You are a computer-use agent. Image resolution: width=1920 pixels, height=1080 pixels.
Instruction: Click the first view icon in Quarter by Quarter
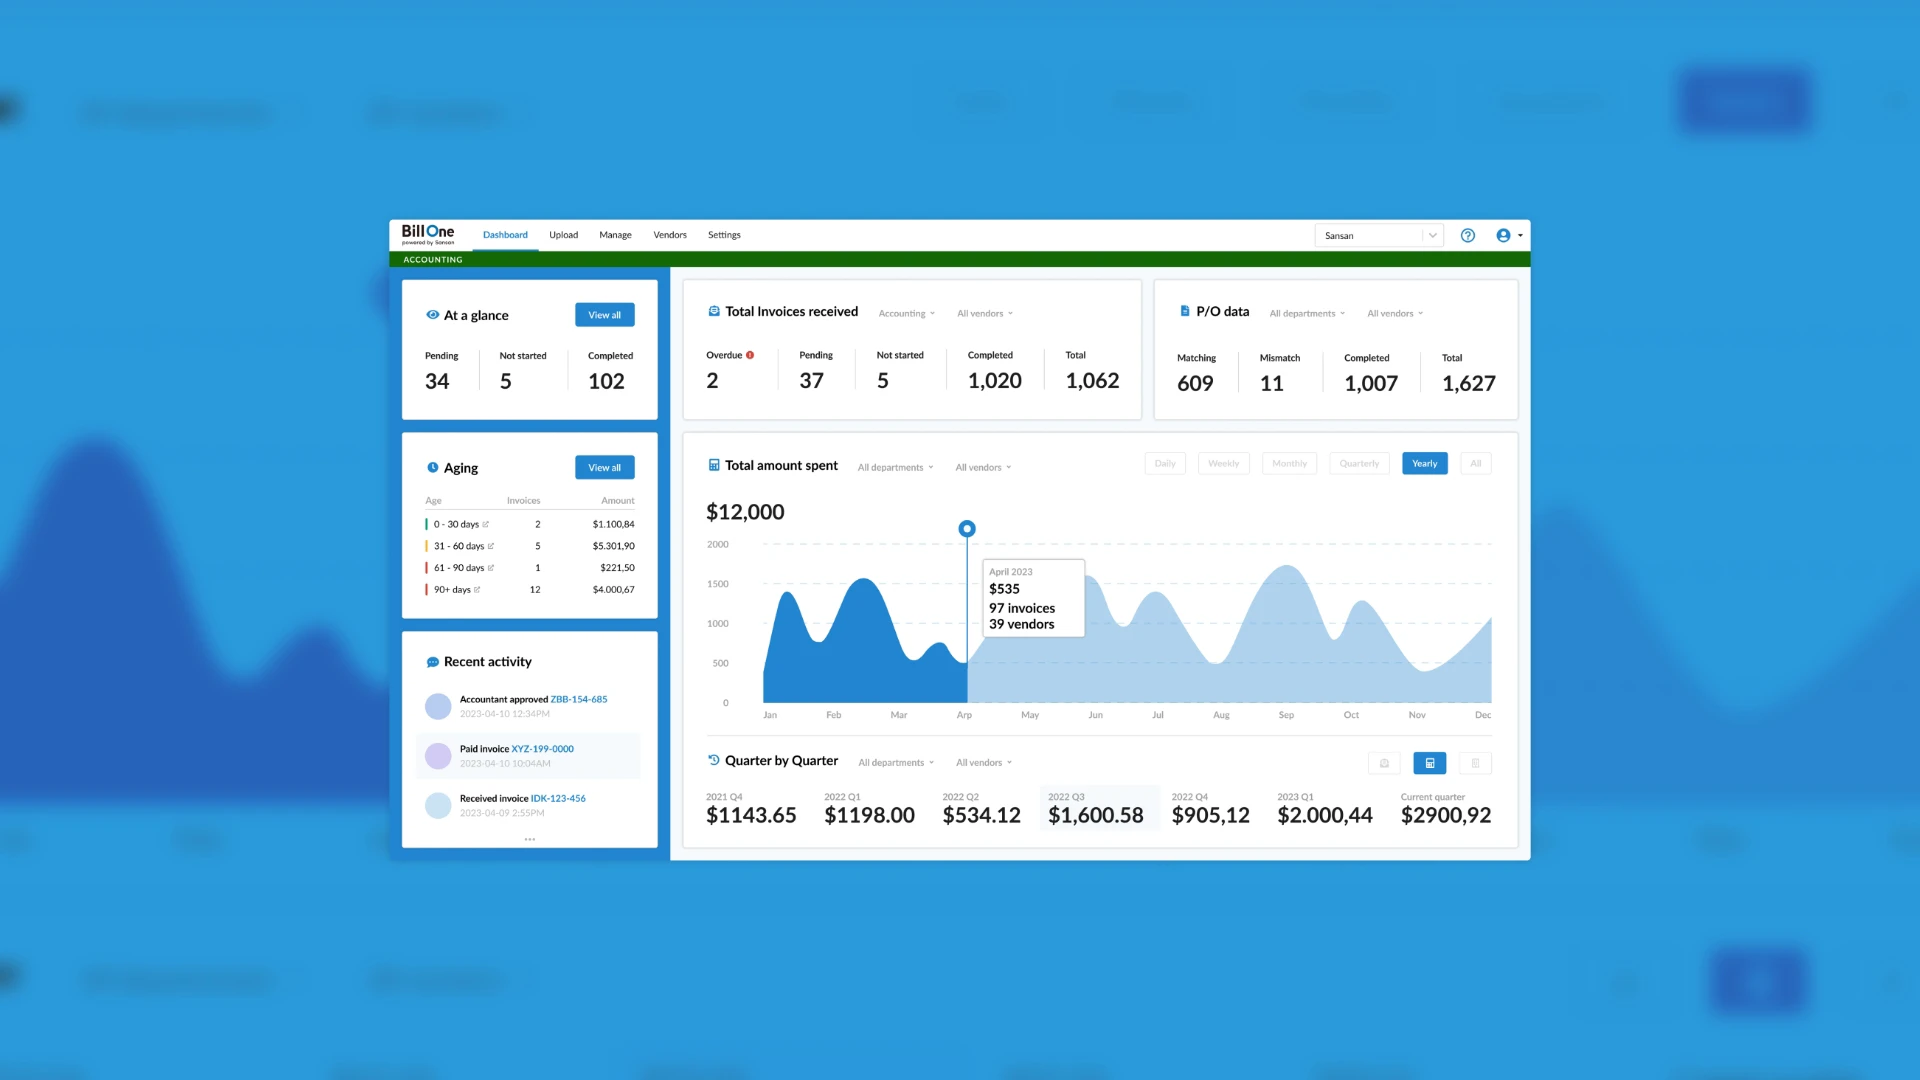(x=1384, y=763)
